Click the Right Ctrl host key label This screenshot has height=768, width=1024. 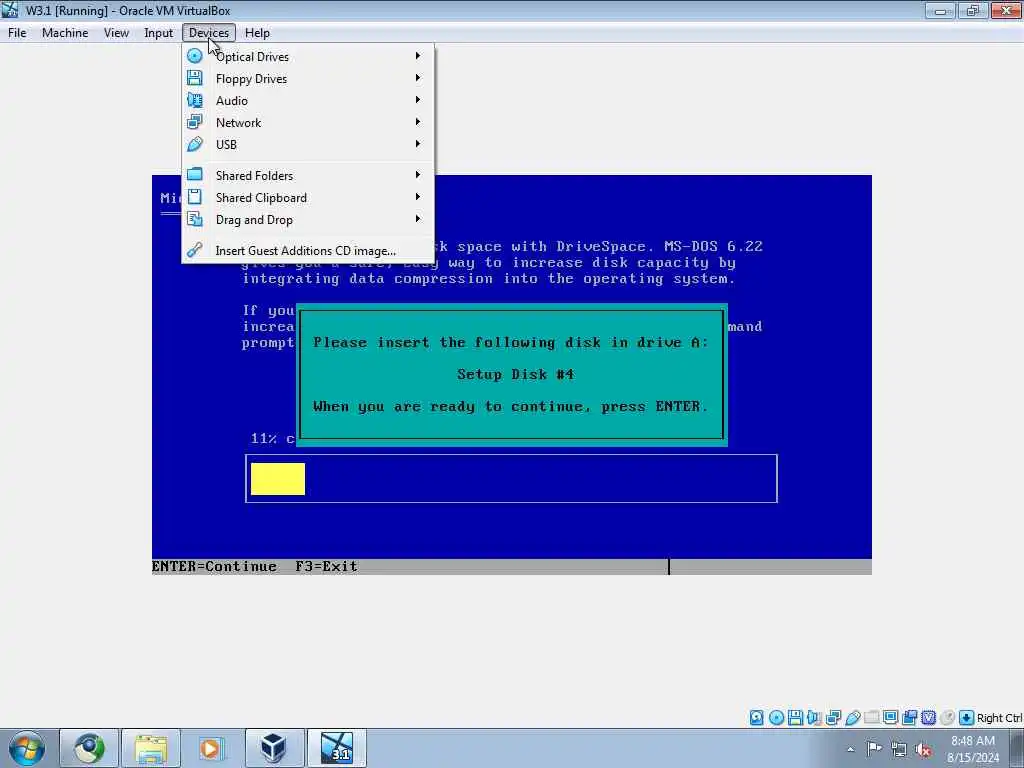tap(999, 718)
